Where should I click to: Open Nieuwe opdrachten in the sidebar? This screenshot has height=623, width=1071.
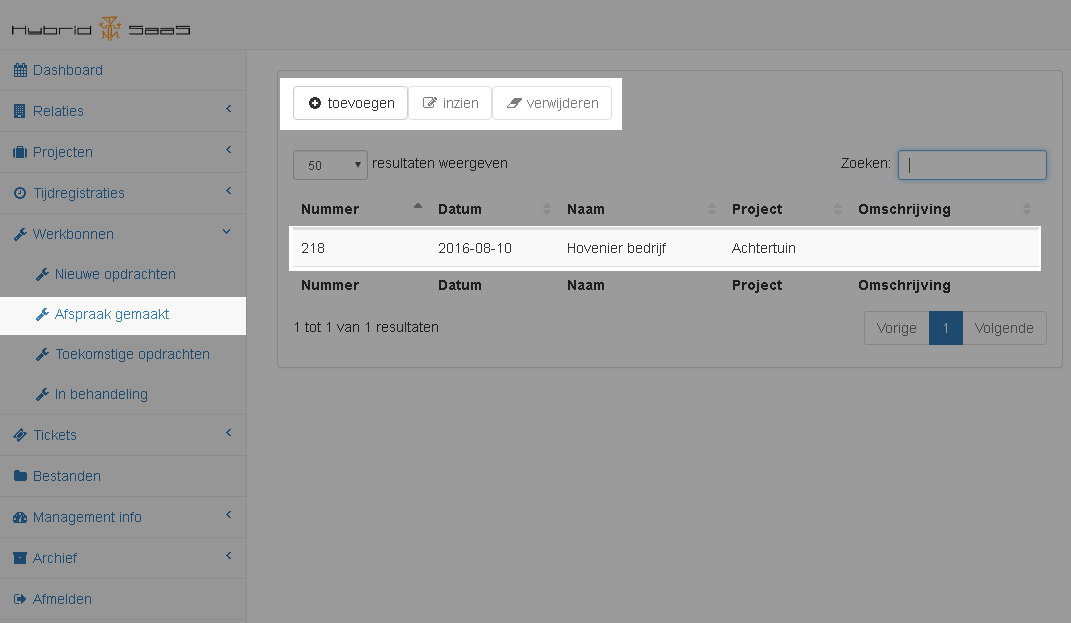pos(115,274)
